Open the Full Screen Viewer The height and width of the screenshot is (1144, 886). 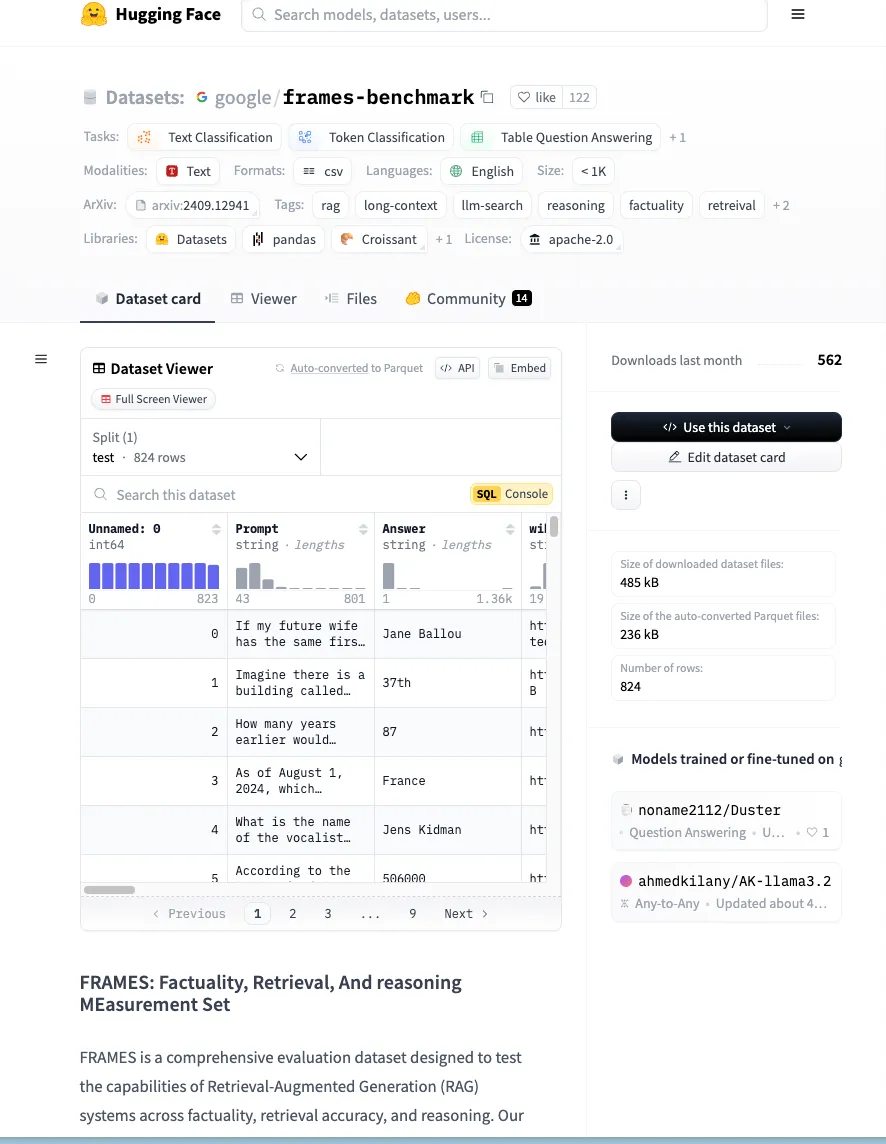(x=153, y=399)
